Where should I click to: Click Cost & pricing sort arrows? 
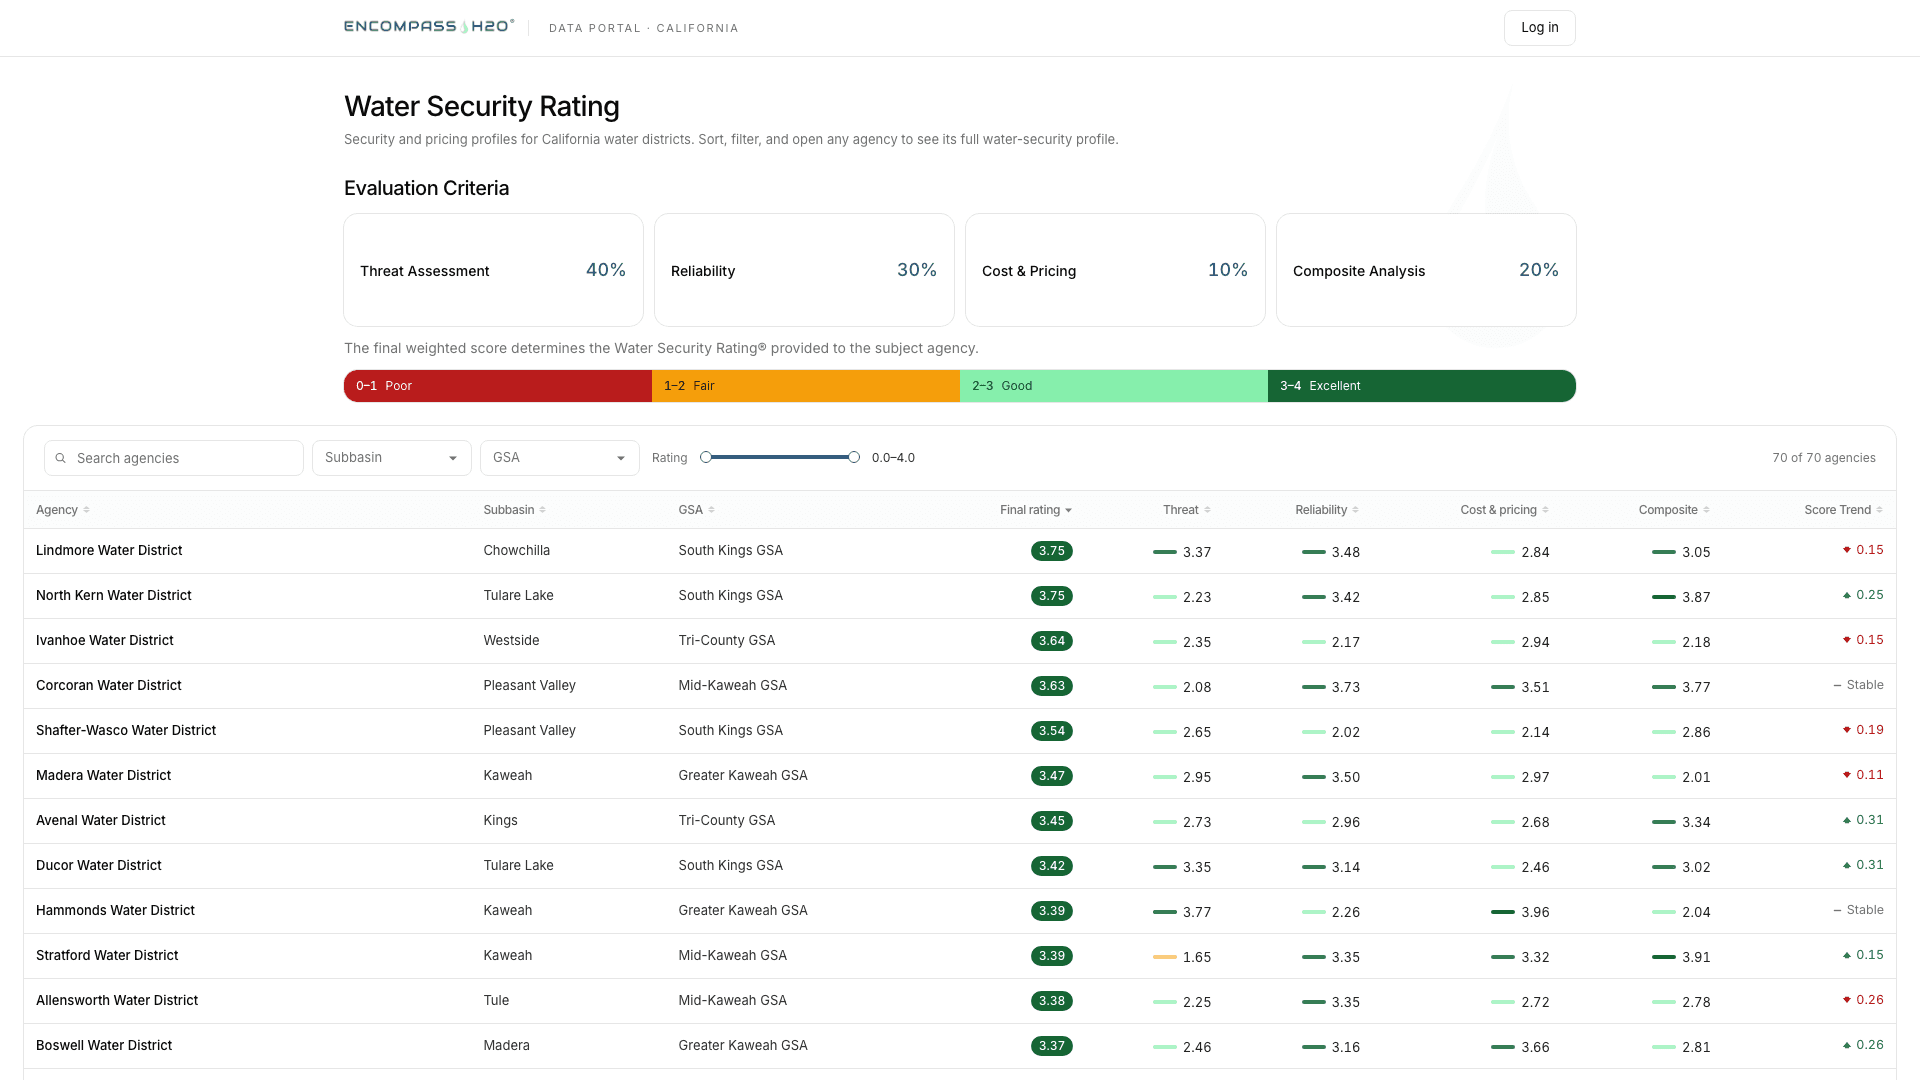coord(1546,510)
